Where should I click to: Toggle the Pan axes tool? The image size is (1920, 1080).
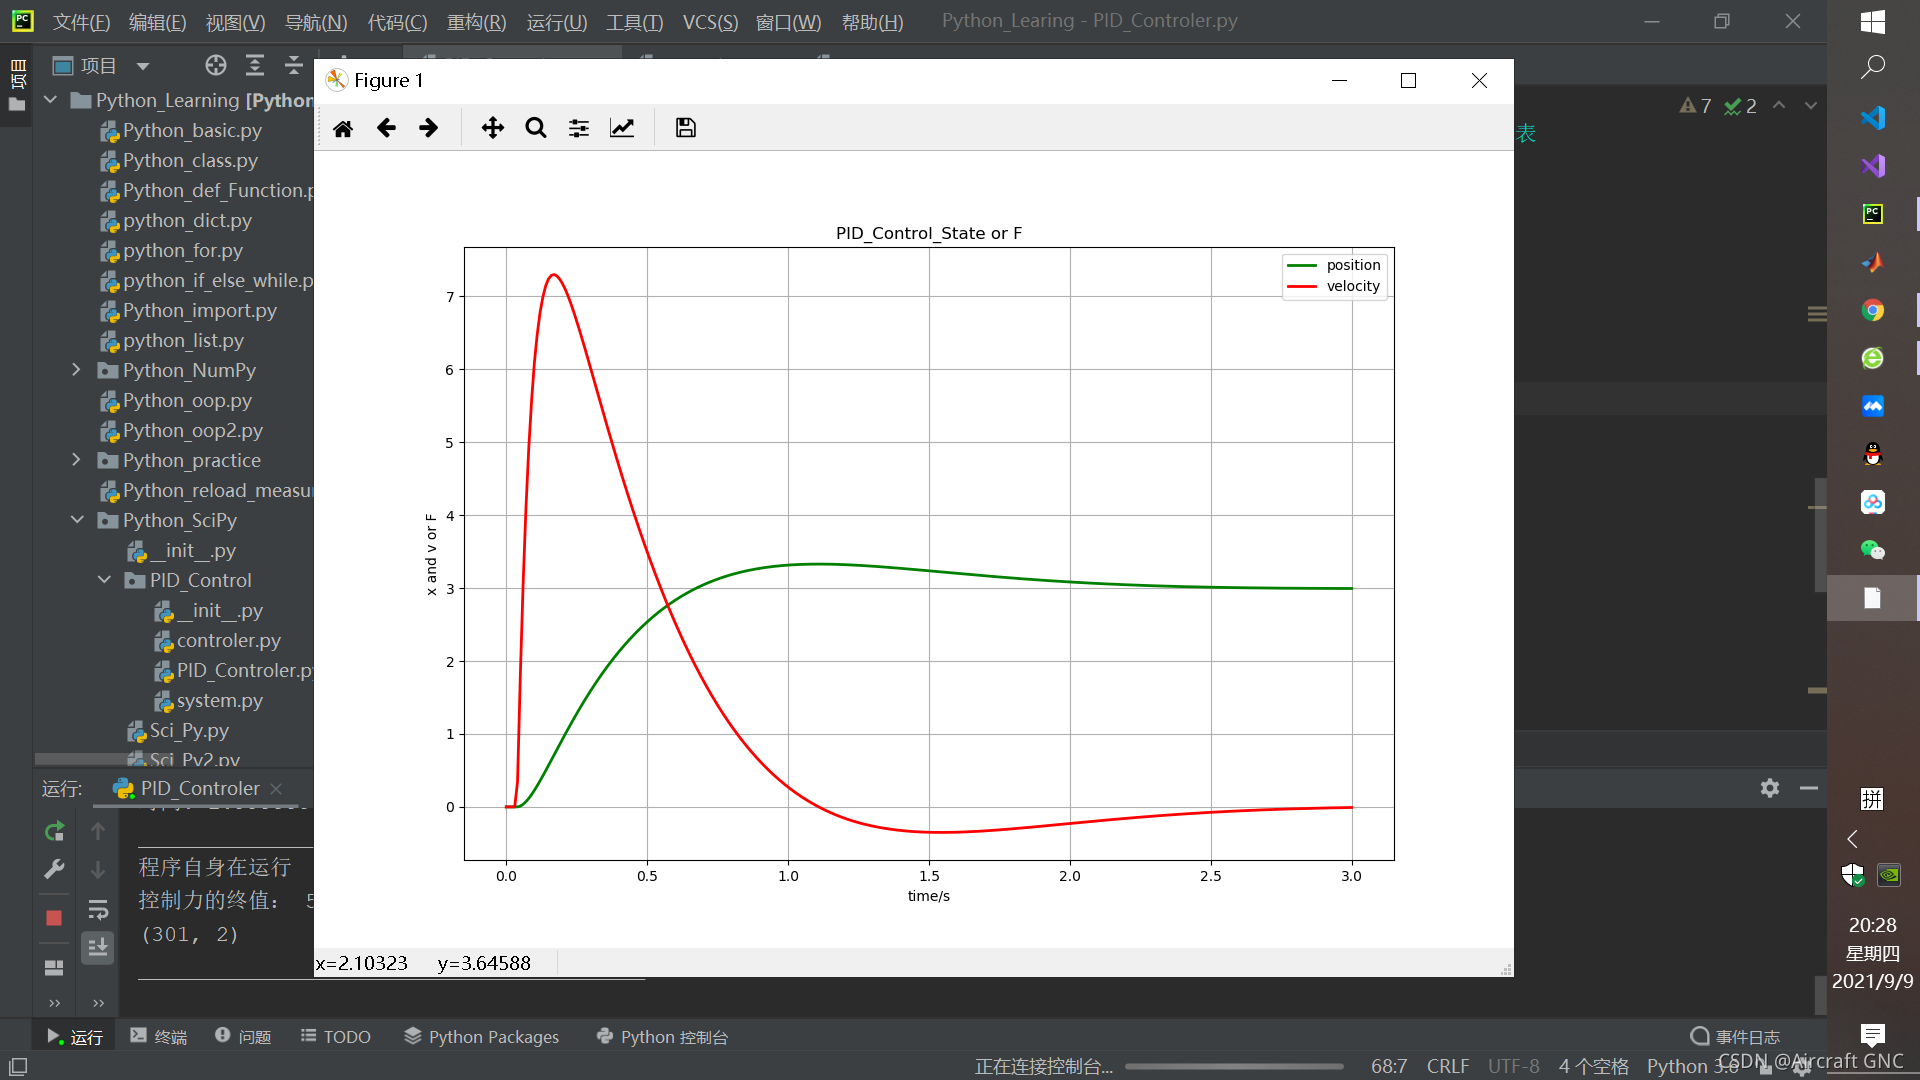point(492,128)
